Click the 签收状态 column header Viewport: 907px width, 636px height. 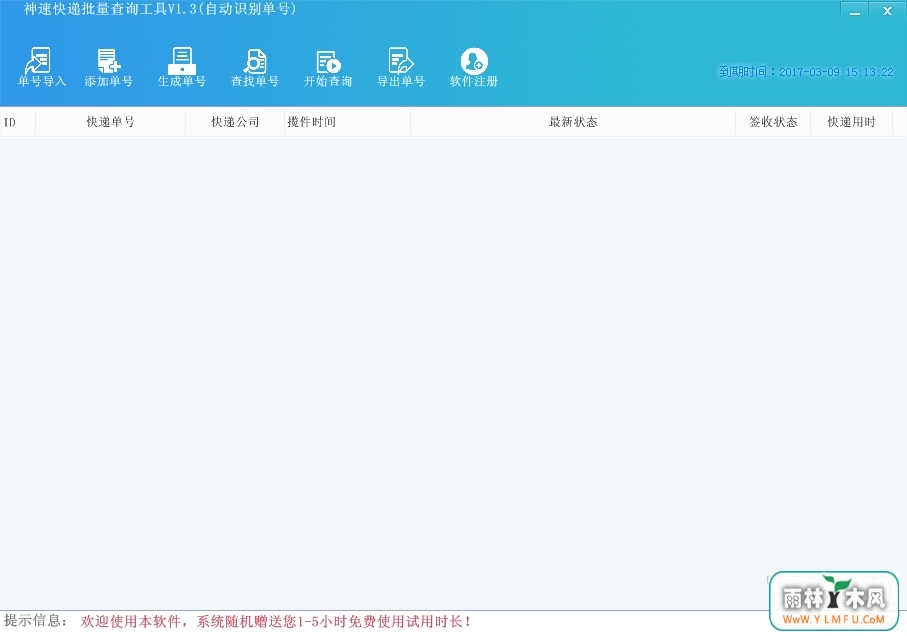[773, 122]
